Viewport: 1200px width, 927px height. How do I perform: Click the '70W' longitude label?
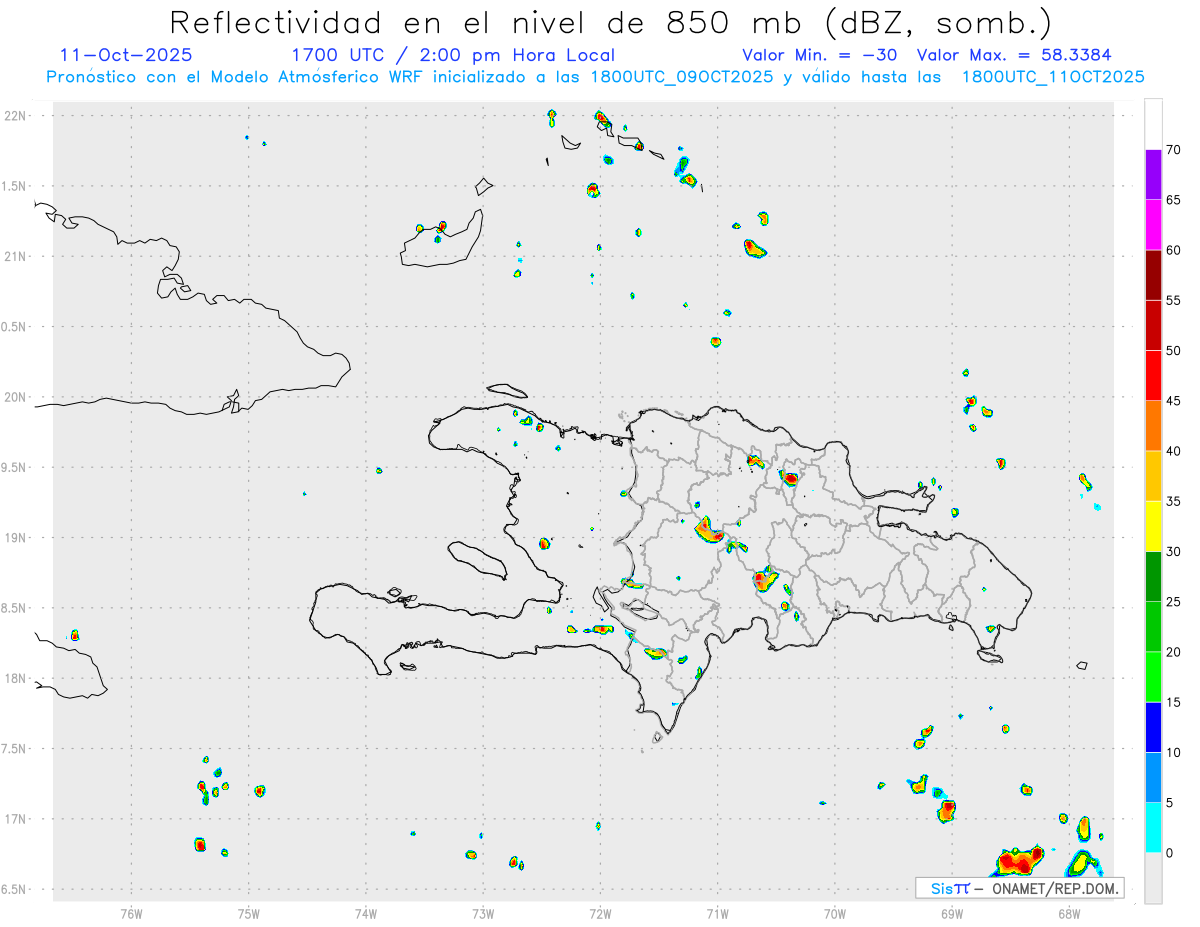point(835,913)
